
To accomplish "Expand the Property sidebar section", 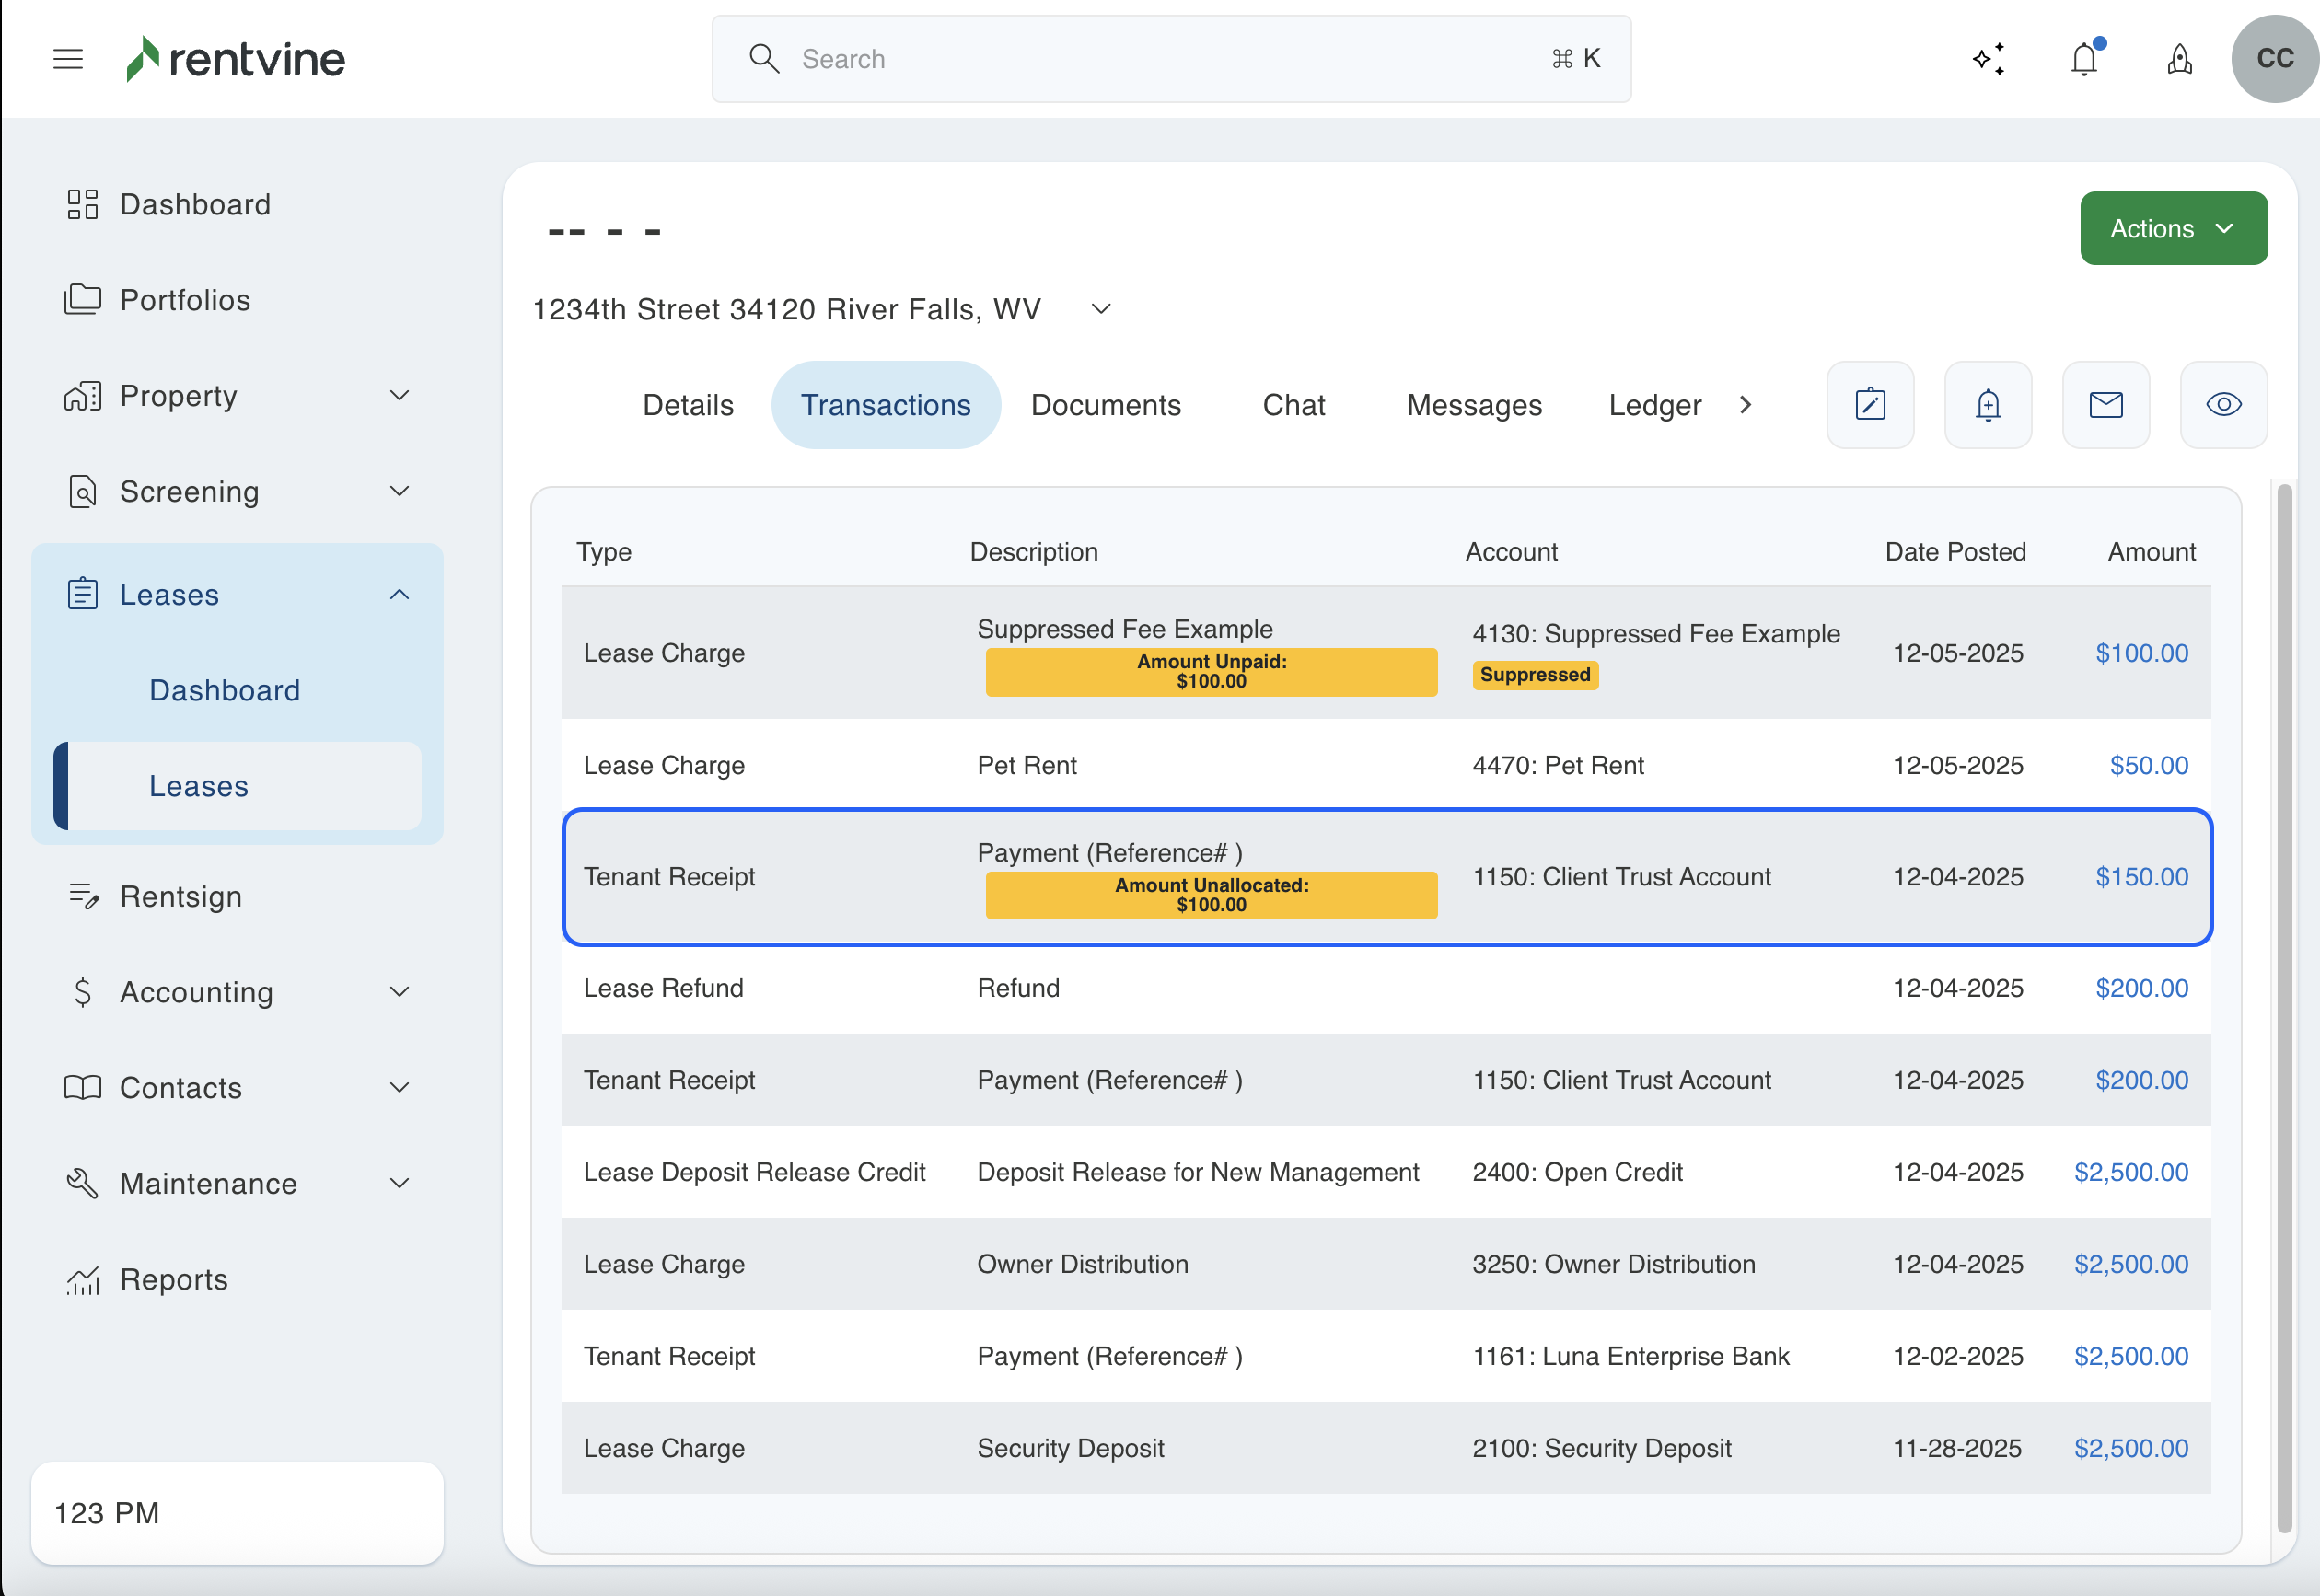I will [x=399, y=396].
